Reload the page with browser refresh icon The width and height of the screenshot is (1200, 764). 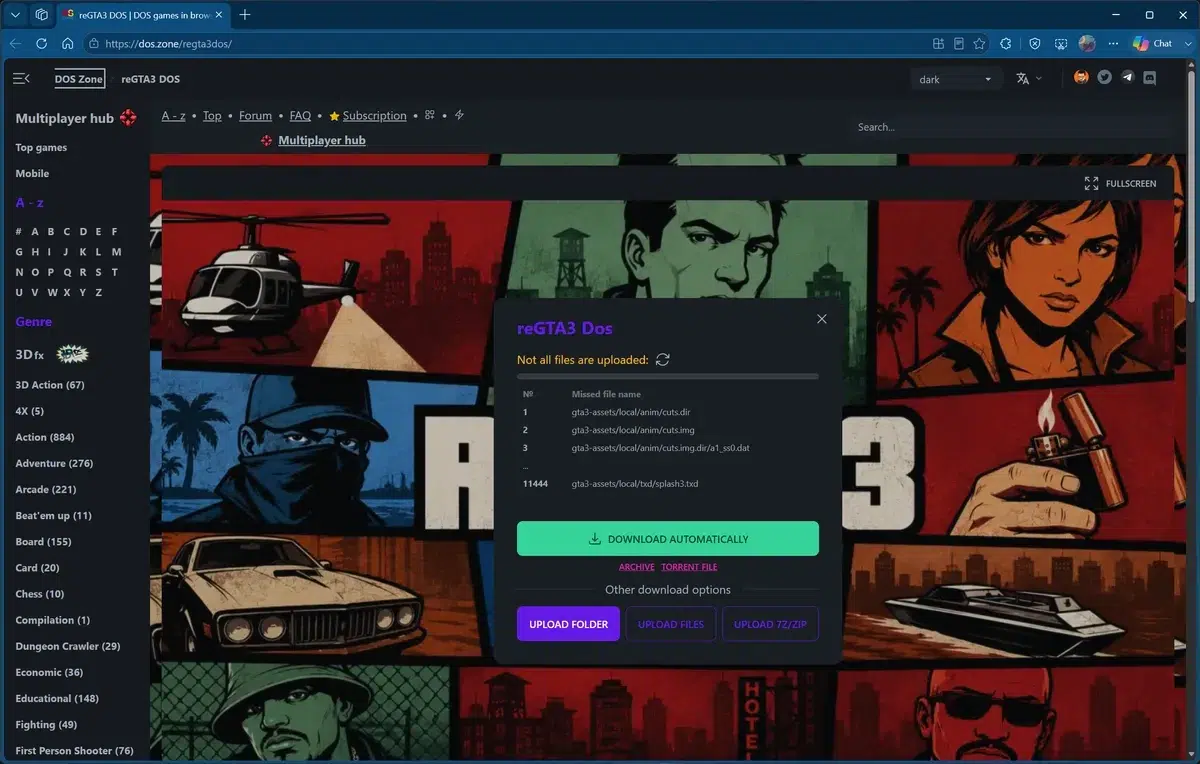pyautogui.click(x=41, y=43)
